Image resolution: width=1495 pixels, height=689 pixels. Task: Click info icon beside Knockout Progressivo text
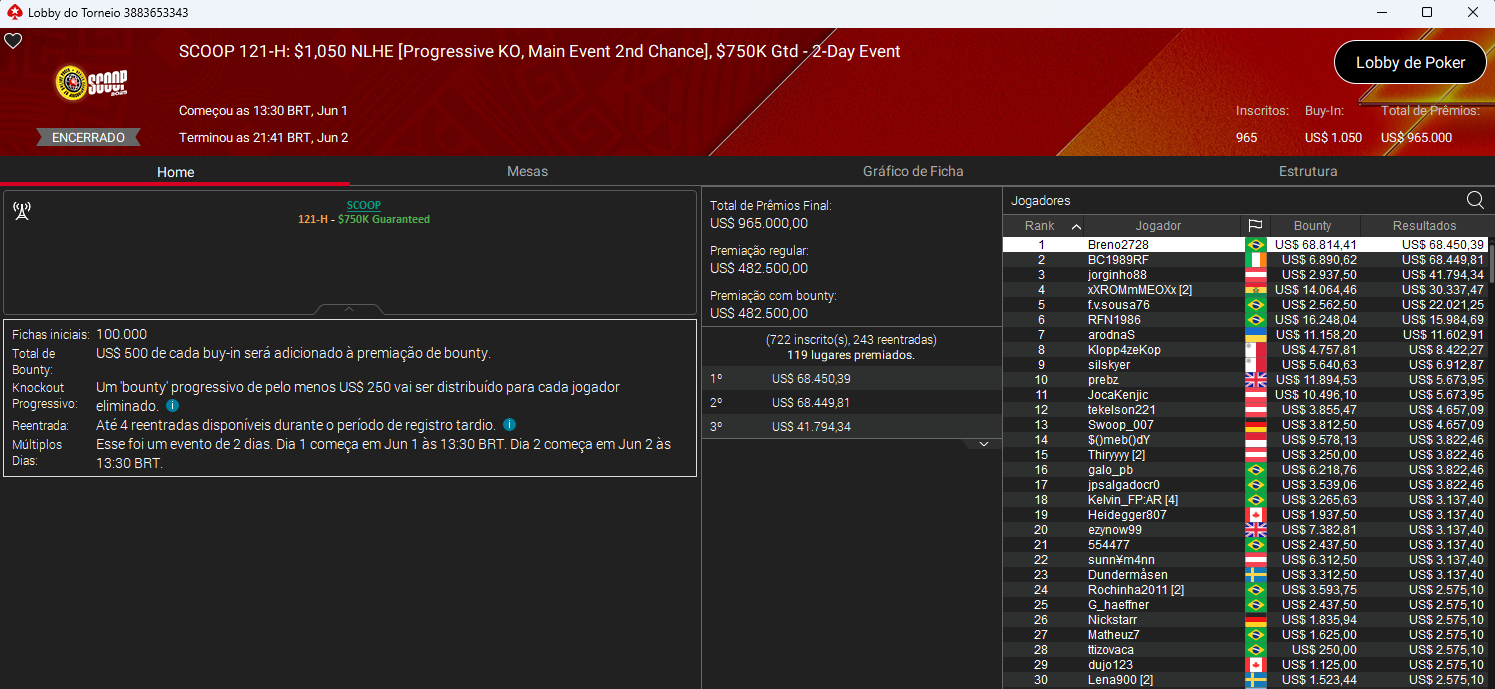(172, 406)
